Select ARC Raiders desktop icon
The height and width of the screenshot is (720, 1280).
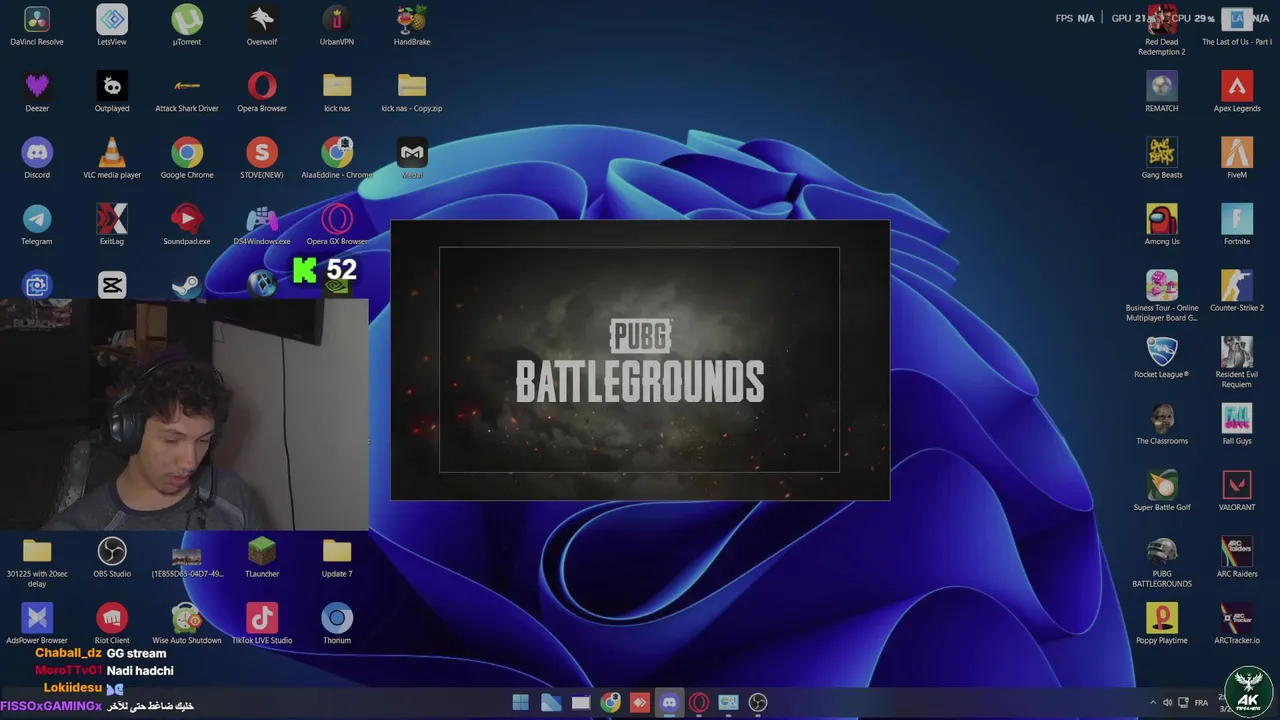point(1237,558)
